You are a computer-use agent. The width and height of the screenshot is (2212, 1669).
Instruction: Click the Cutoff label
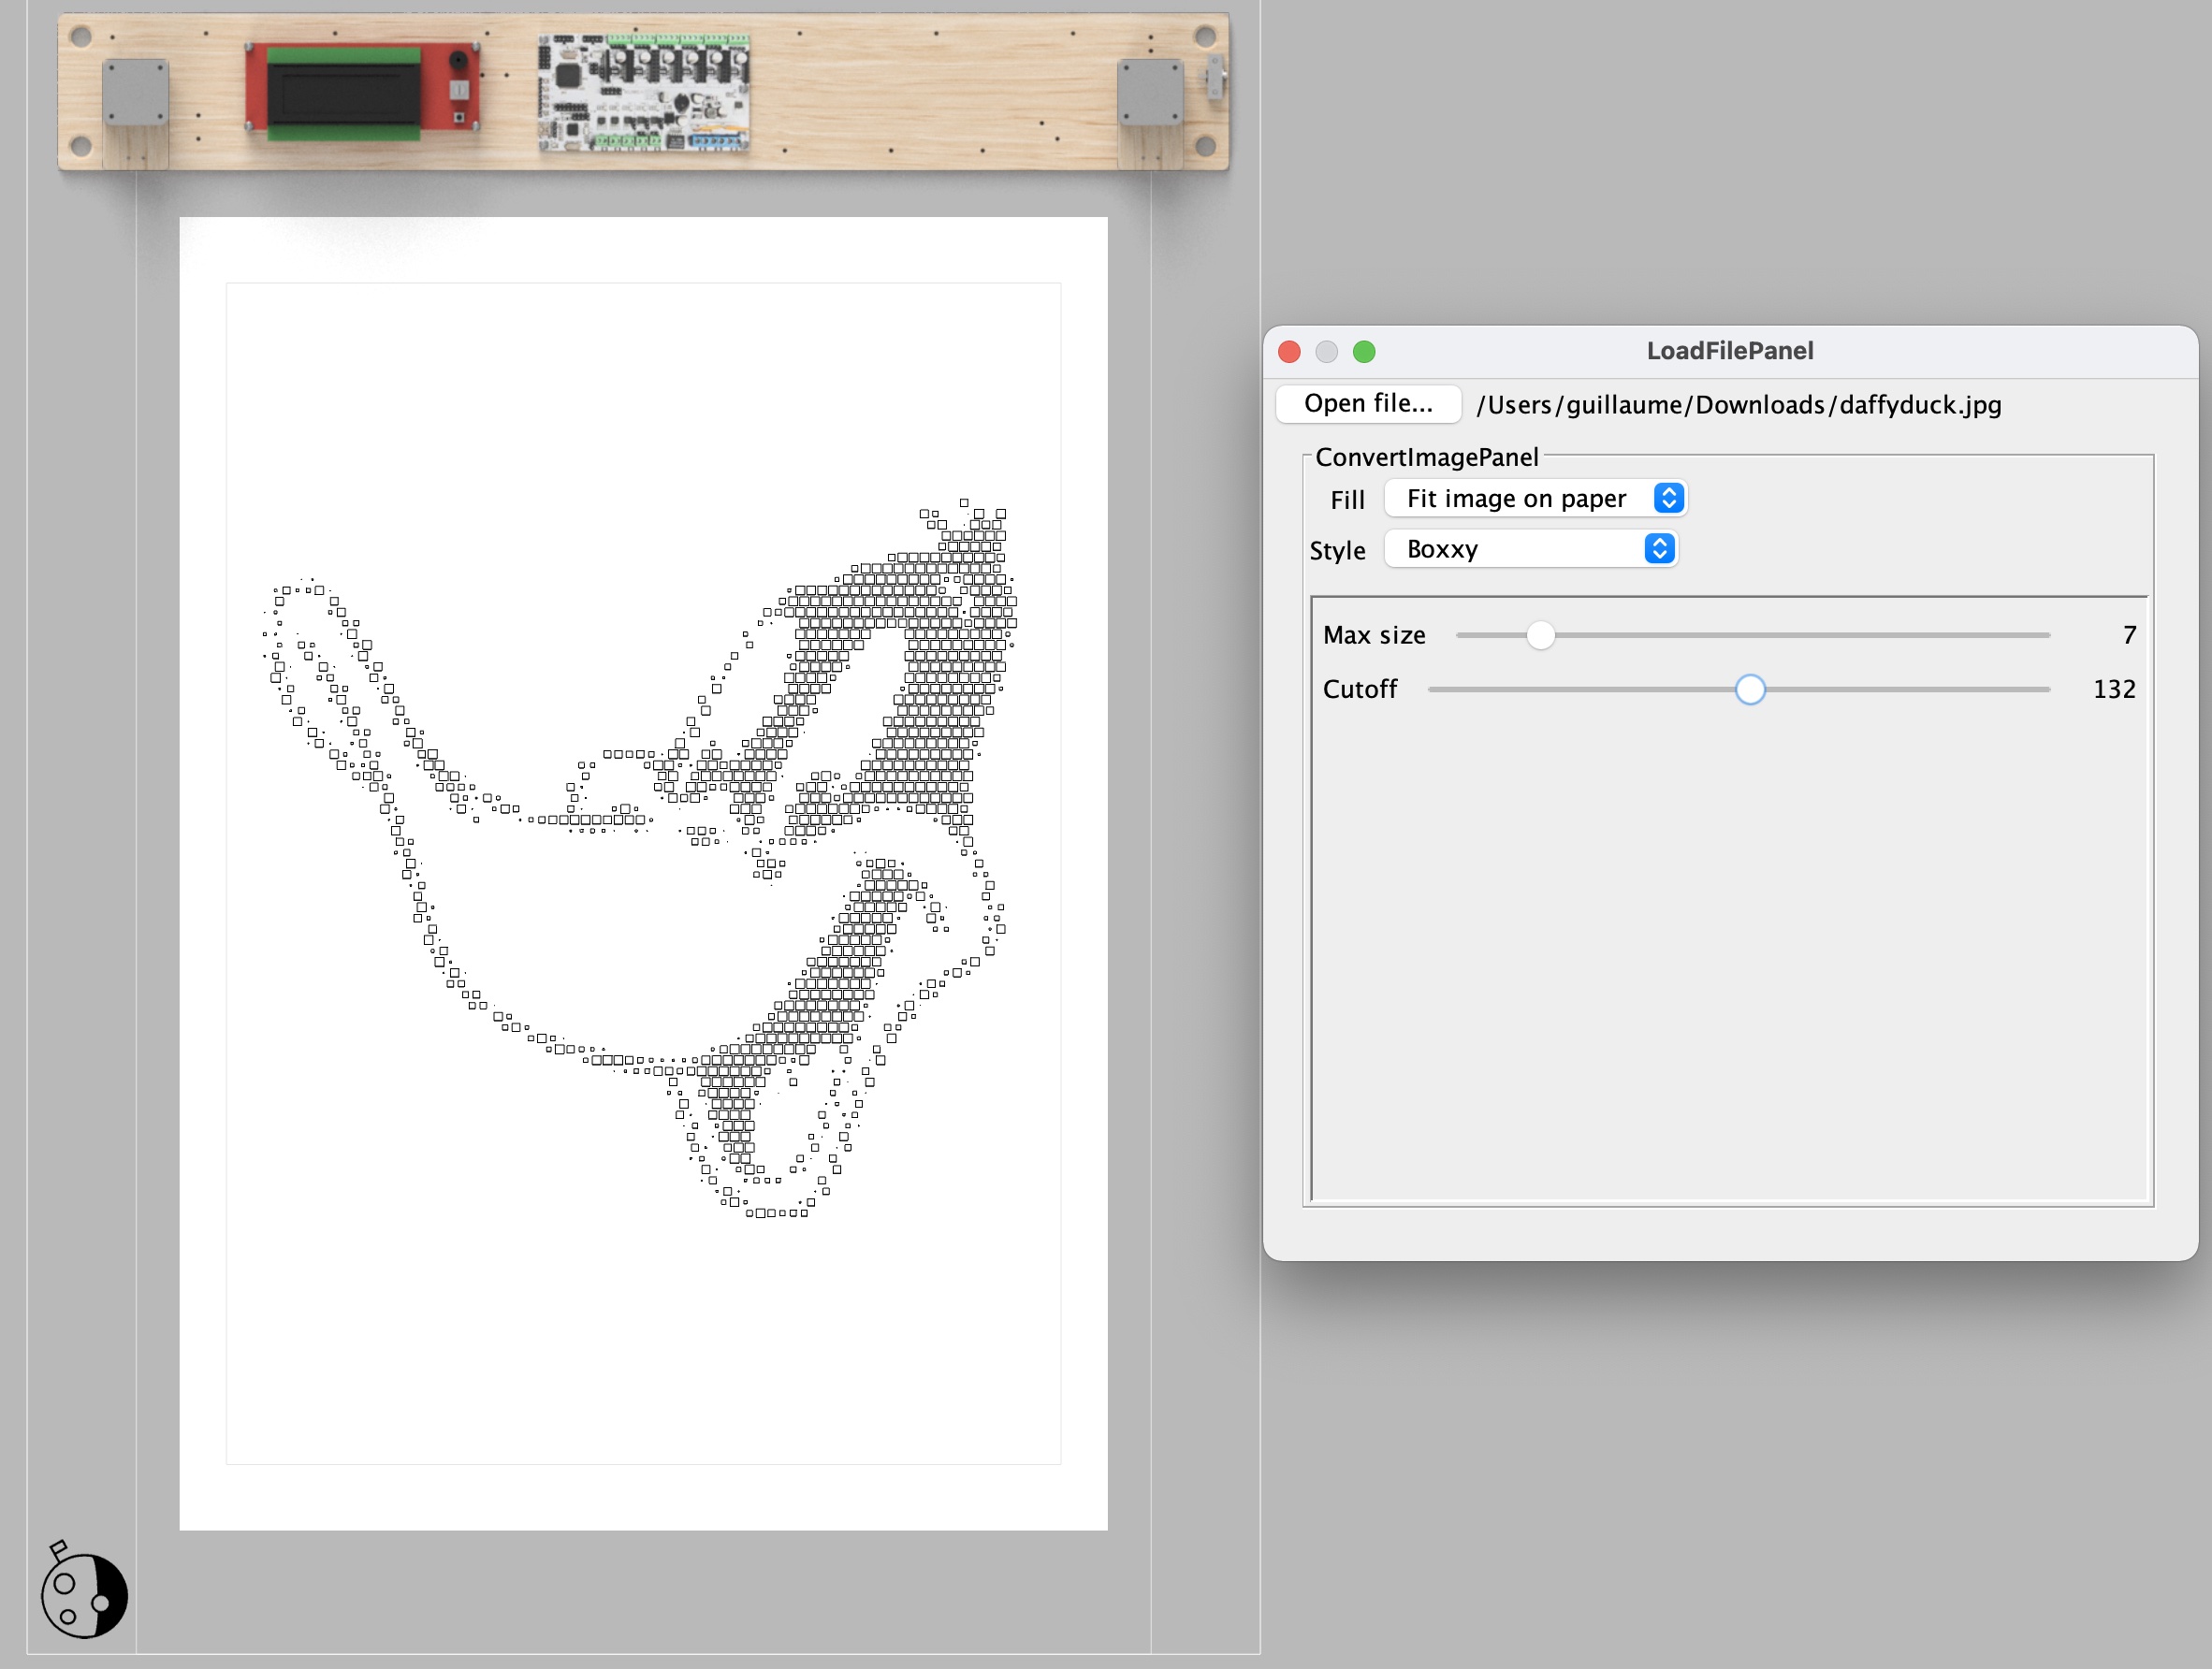click(x=1359, y=689)
